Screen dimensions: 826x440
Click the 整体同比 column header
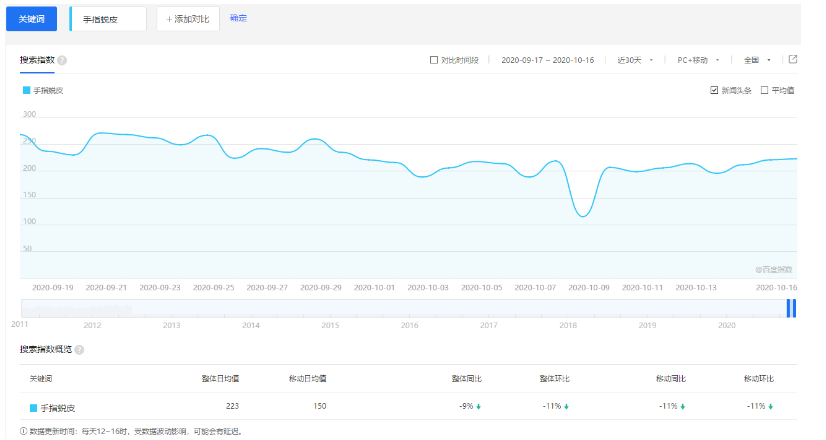tap(467, 378)
